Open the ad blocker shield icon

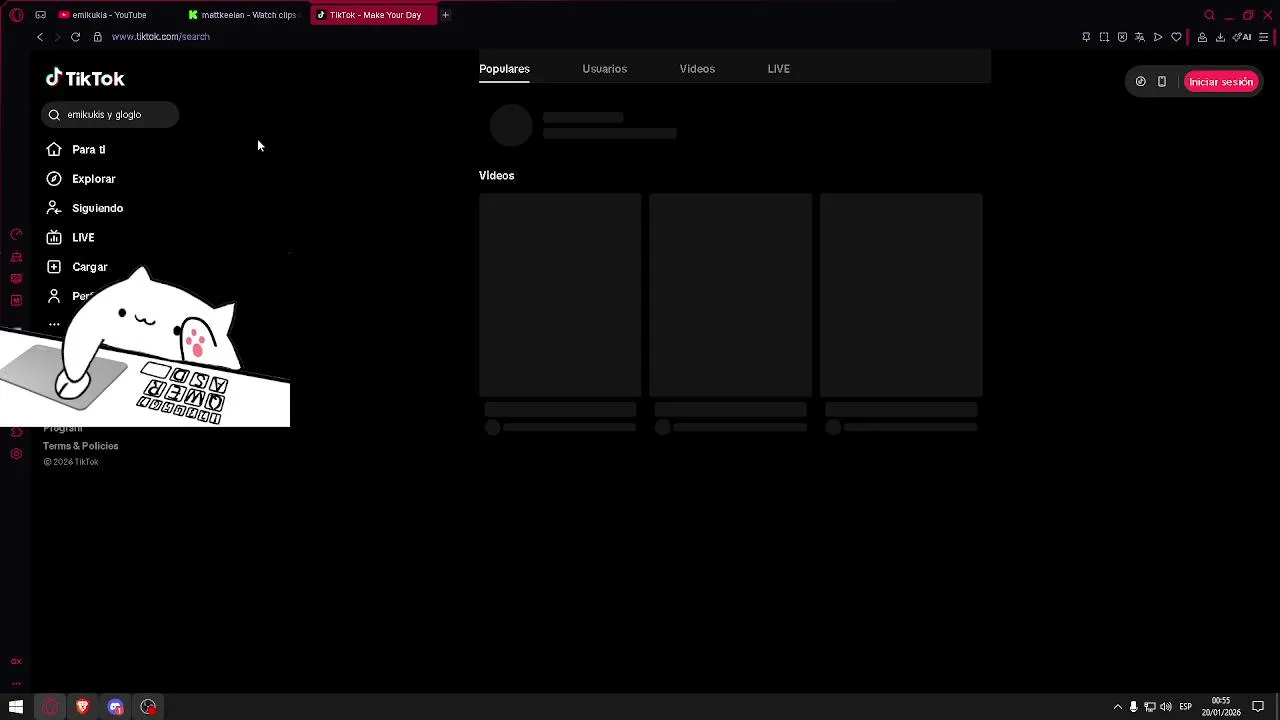[1122, 37]
